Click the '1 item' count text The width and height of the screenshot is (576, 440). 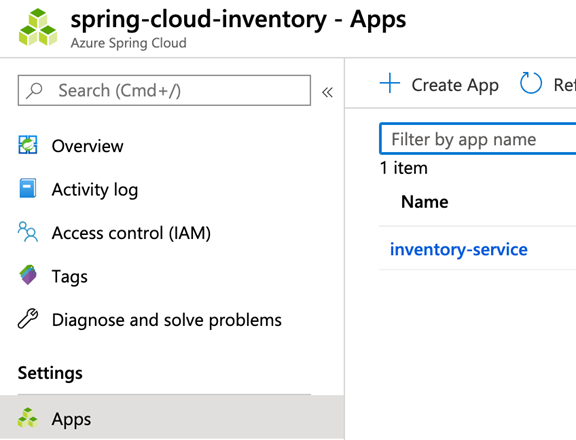tap(404, 168)
